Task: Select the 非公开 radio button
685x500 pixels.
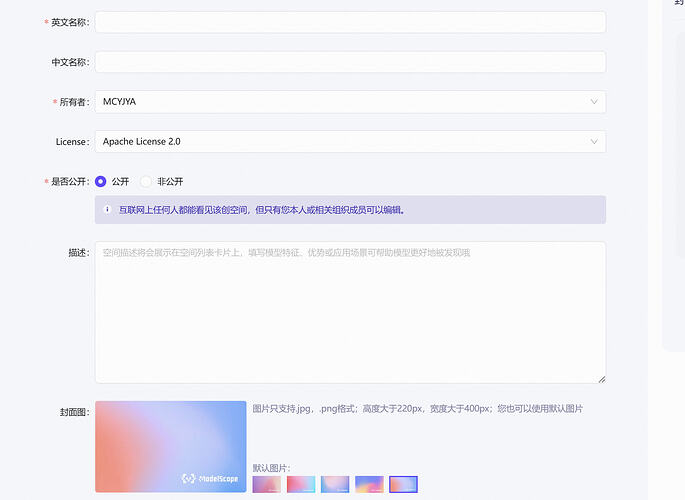Action: pos(145,181)
